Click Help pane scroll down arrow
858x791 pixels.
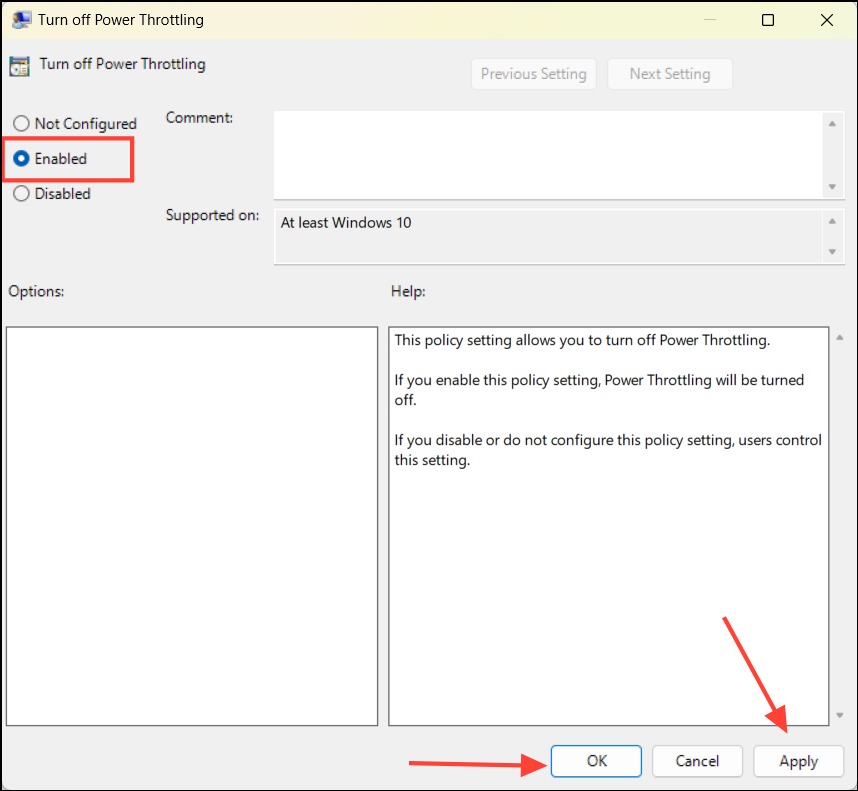point(840,716)
